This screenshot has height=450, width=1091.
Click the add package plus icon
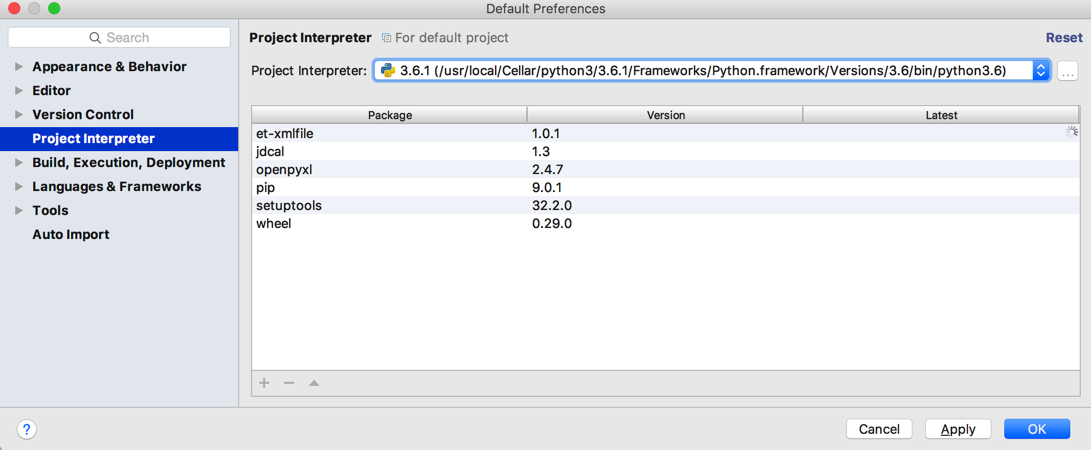[x=264, y=383]
